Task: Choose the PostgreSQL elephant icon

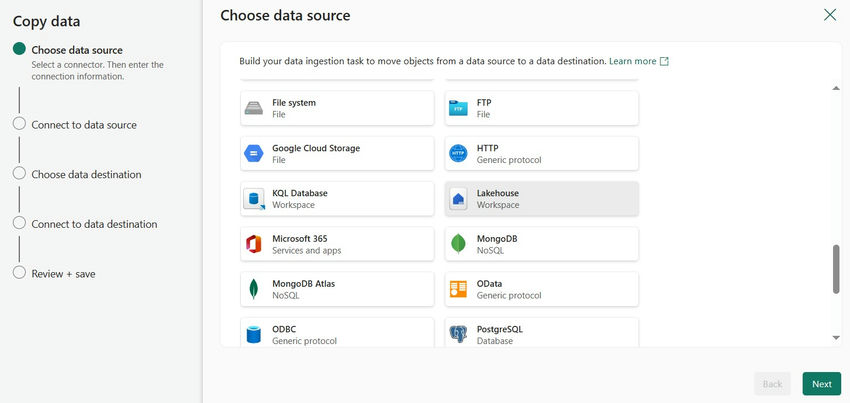Action: pyautogui.click(x=458, y=334)
